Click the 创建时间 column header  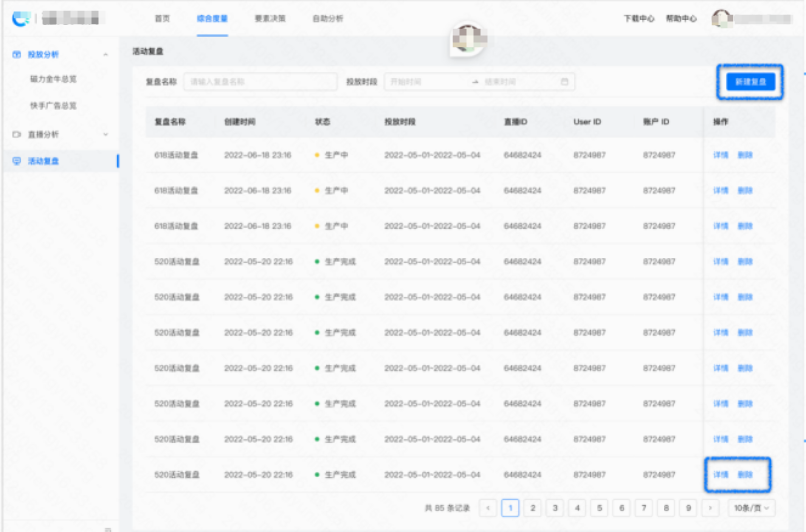[240, 122]
